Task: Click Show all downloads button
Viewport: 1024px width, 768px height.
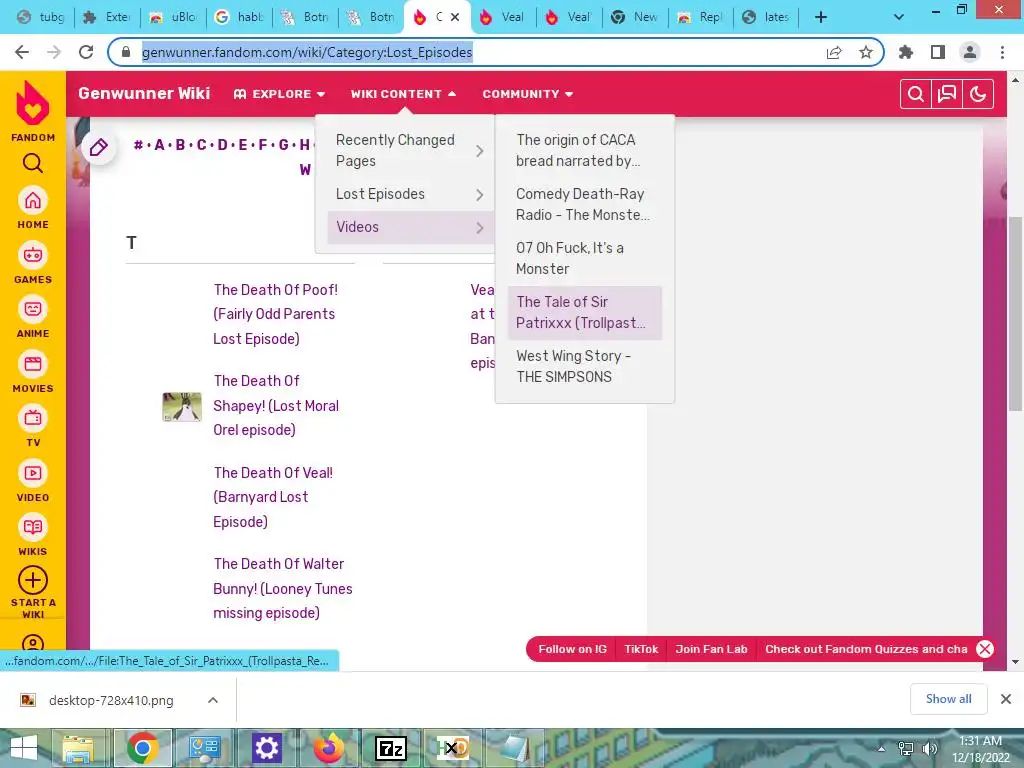Action: [x=948, y=699]
